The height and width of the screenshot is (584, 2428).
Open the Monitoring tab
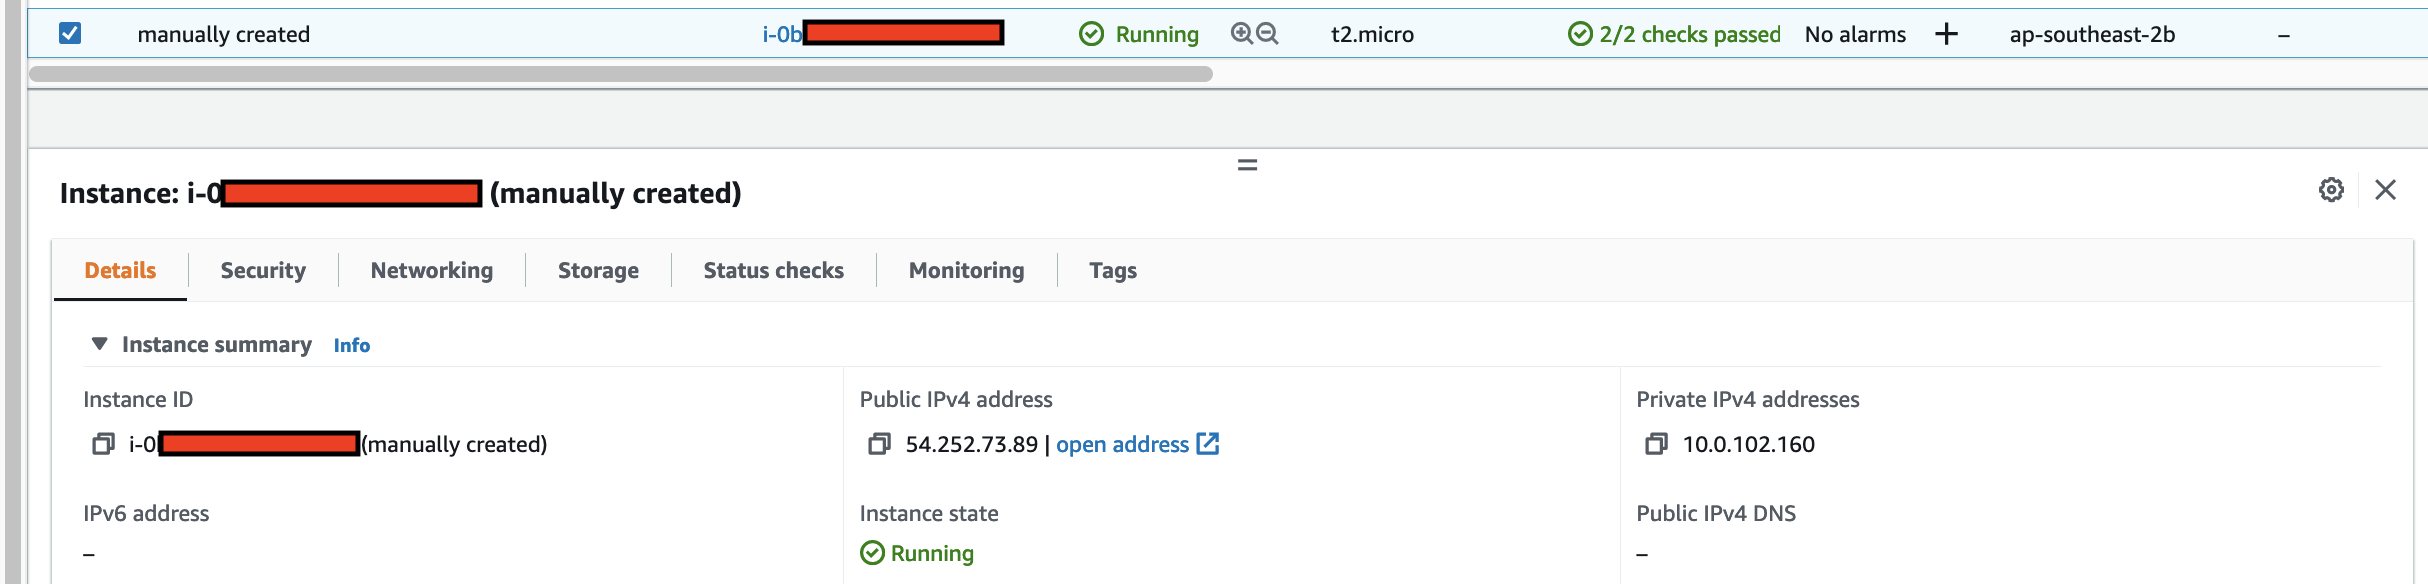coord(967,270)
